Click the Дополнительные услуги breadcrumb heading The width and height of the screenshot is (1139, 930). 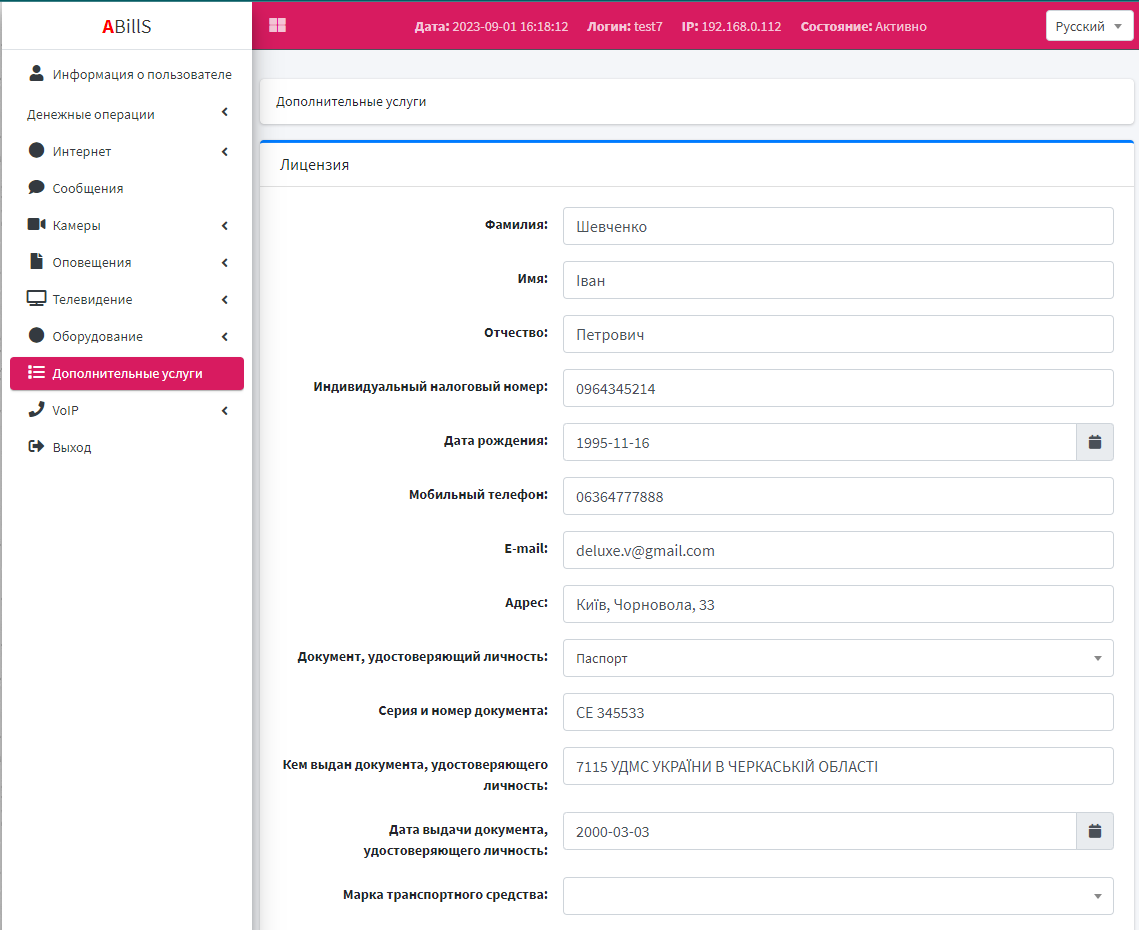351,101
